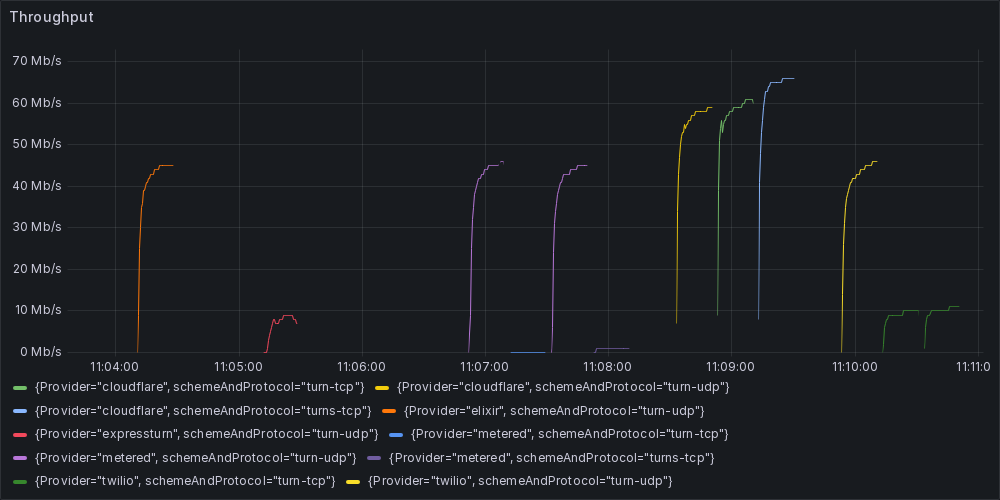
Task: Click the red expressturn series color marker
Action: 20,434
